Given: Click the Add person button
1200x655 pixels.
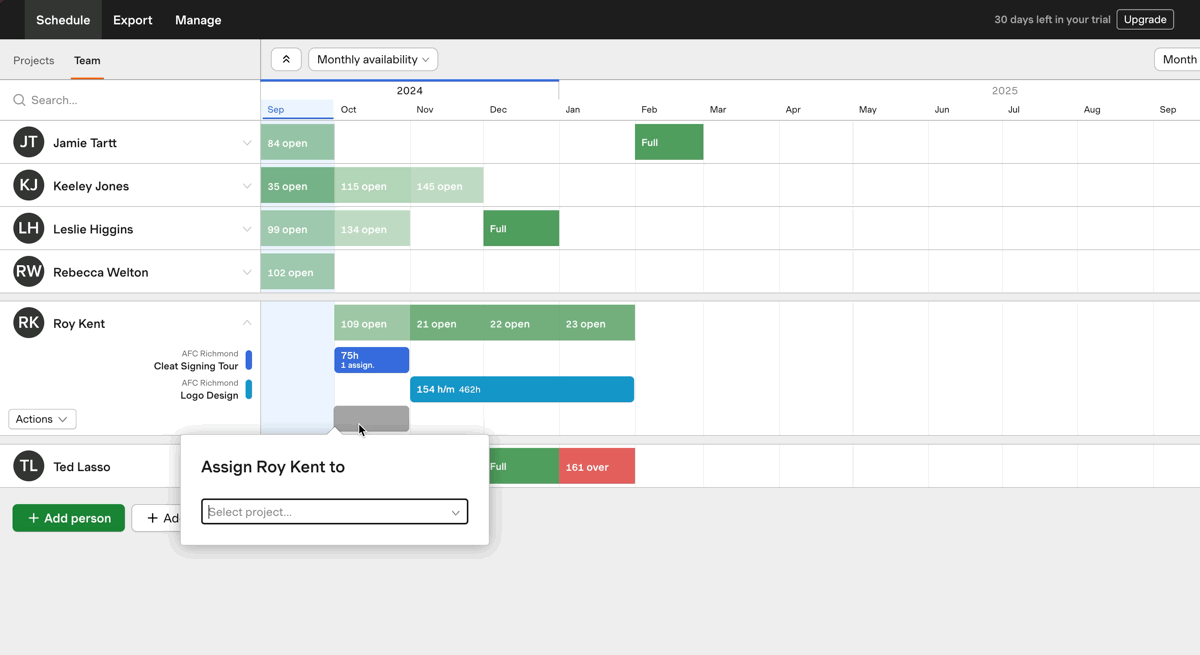Looking at the screenshot, I should pyautogui.click(x=69, y=518).
